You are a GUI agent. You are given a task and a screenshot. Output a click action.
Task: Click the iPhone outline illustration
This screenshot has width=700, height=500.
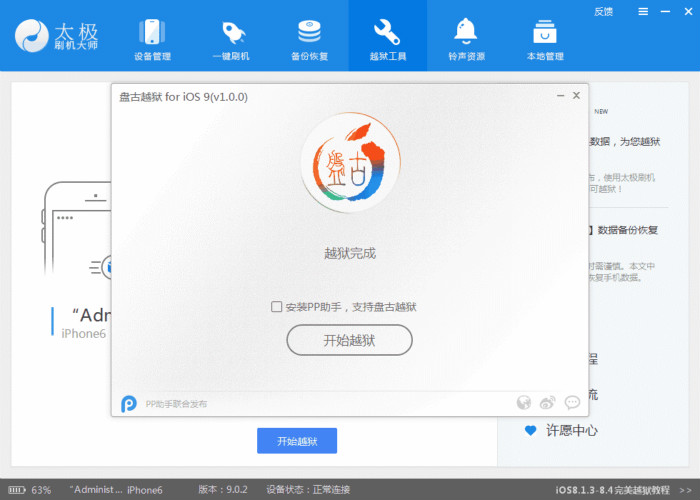77,230
